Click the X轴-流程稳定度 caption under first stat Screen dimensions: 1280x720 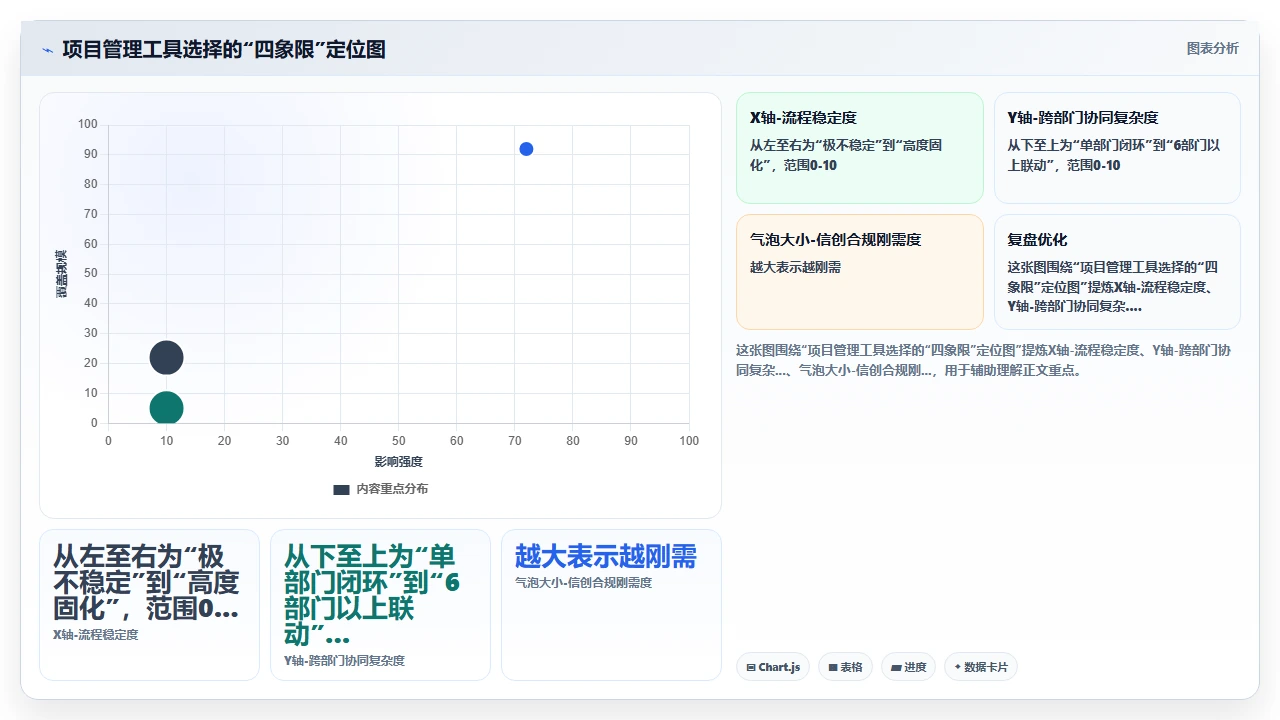pos(96,635)
